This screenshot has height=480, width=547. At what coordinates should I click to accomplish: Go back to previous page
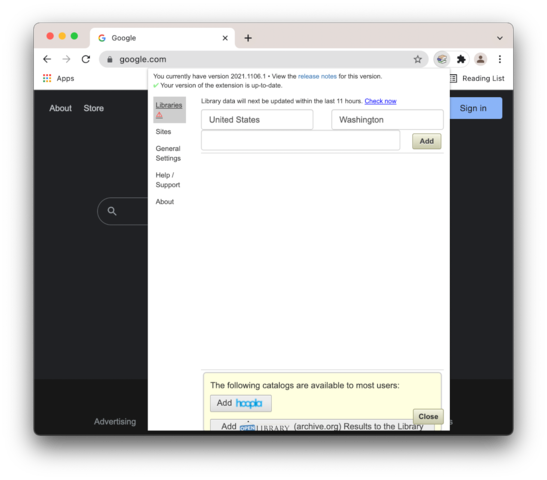click(x=47, y=59)
